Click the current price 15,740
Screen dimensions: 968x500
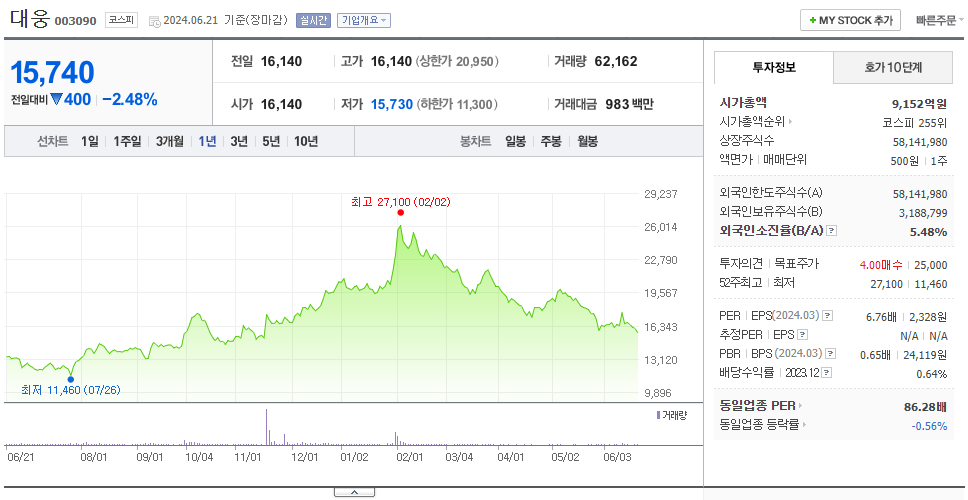coord(52,73)
